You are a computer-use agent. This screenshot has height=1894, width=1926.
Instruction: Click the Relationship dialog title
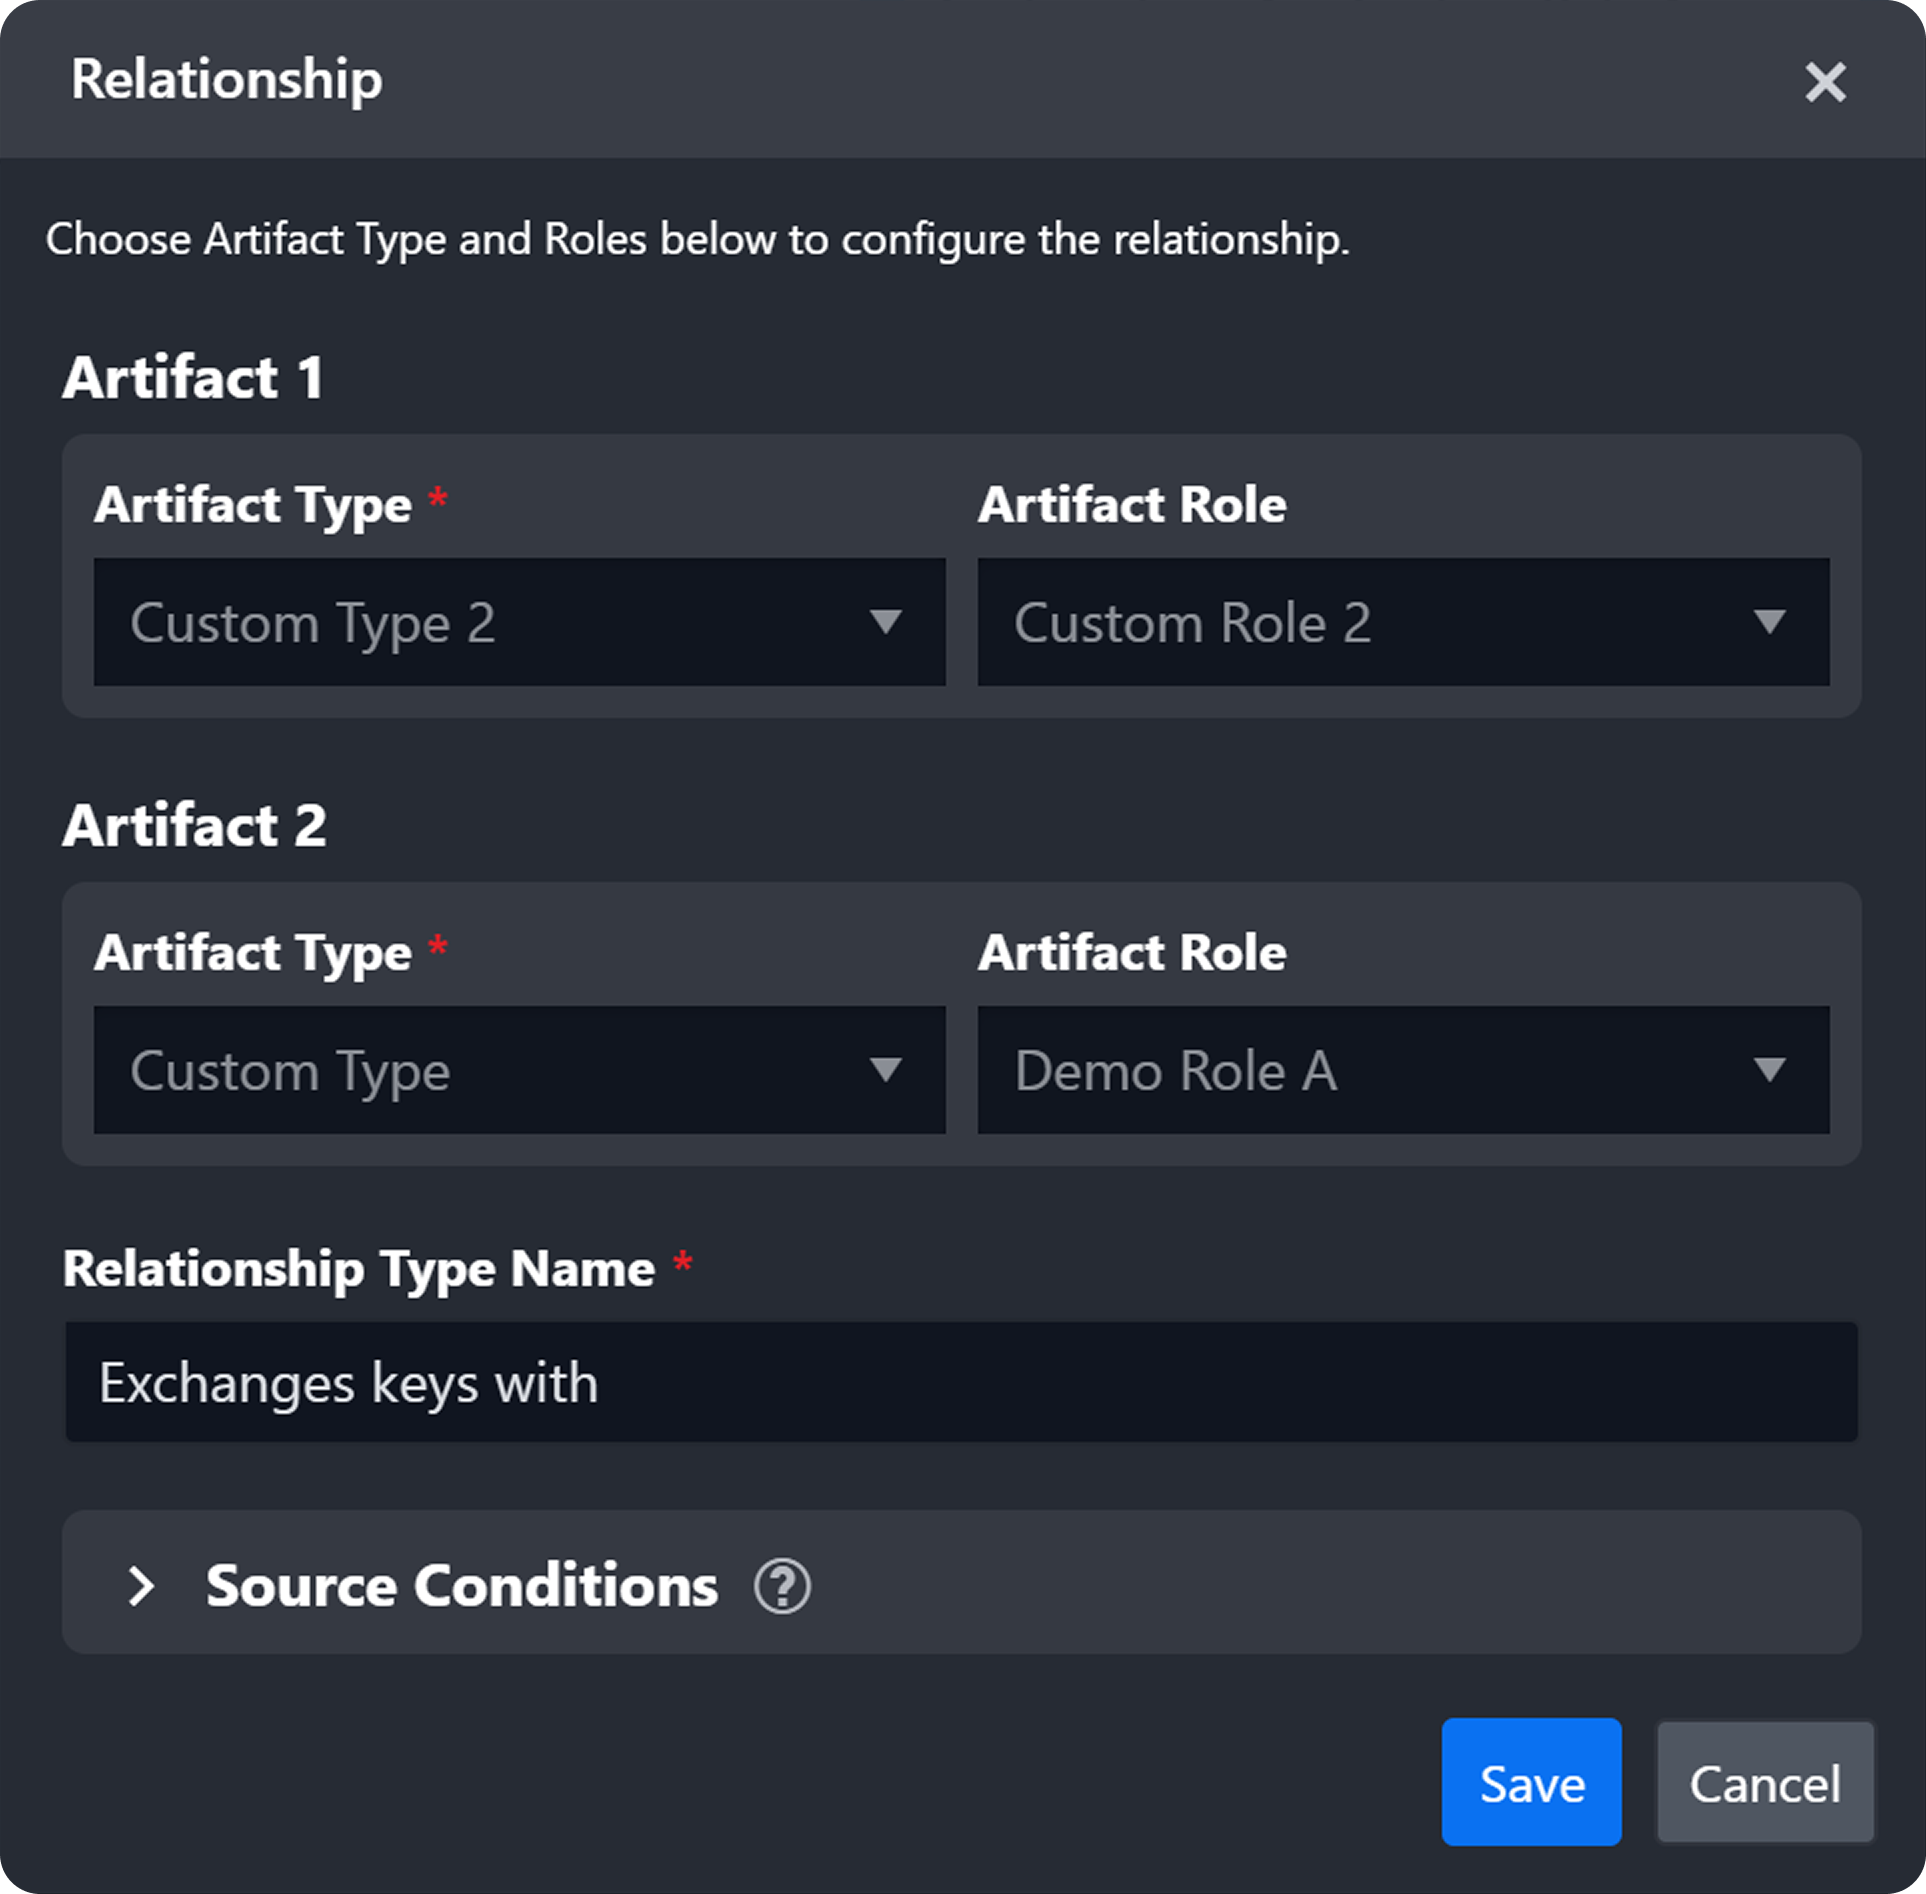point(226,80)
